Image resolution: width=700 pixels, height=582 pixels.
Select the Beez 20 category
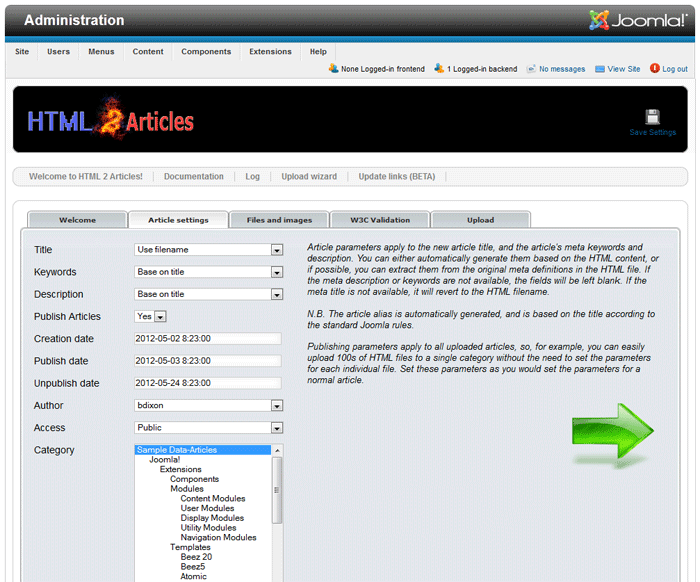pos(196,557)
